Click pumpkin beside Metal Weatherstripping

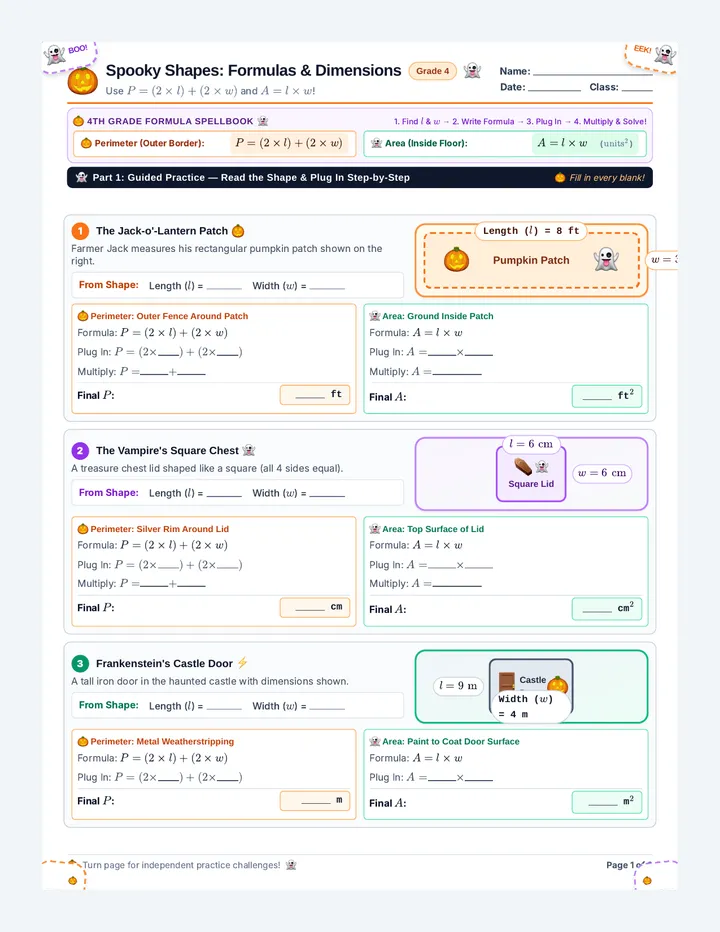coord(83,742)
